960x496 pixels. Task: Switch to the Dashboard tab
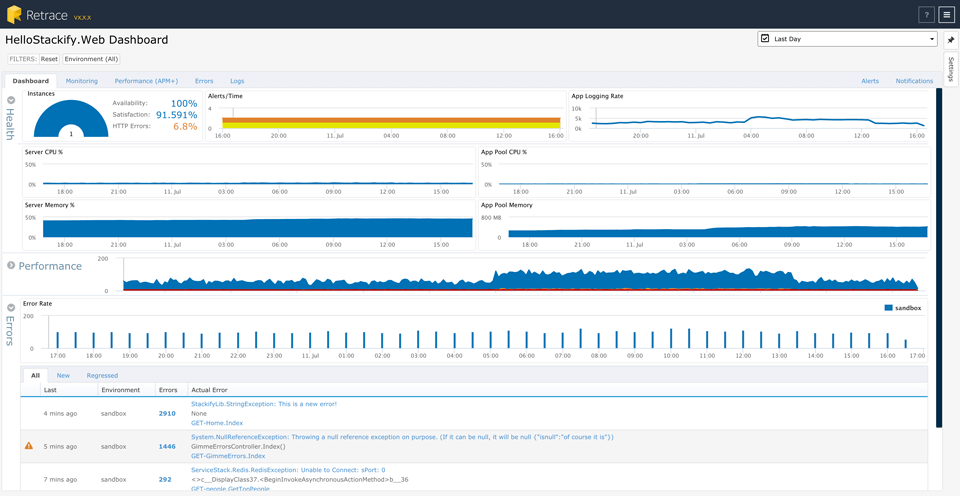(x=31, y=81)
